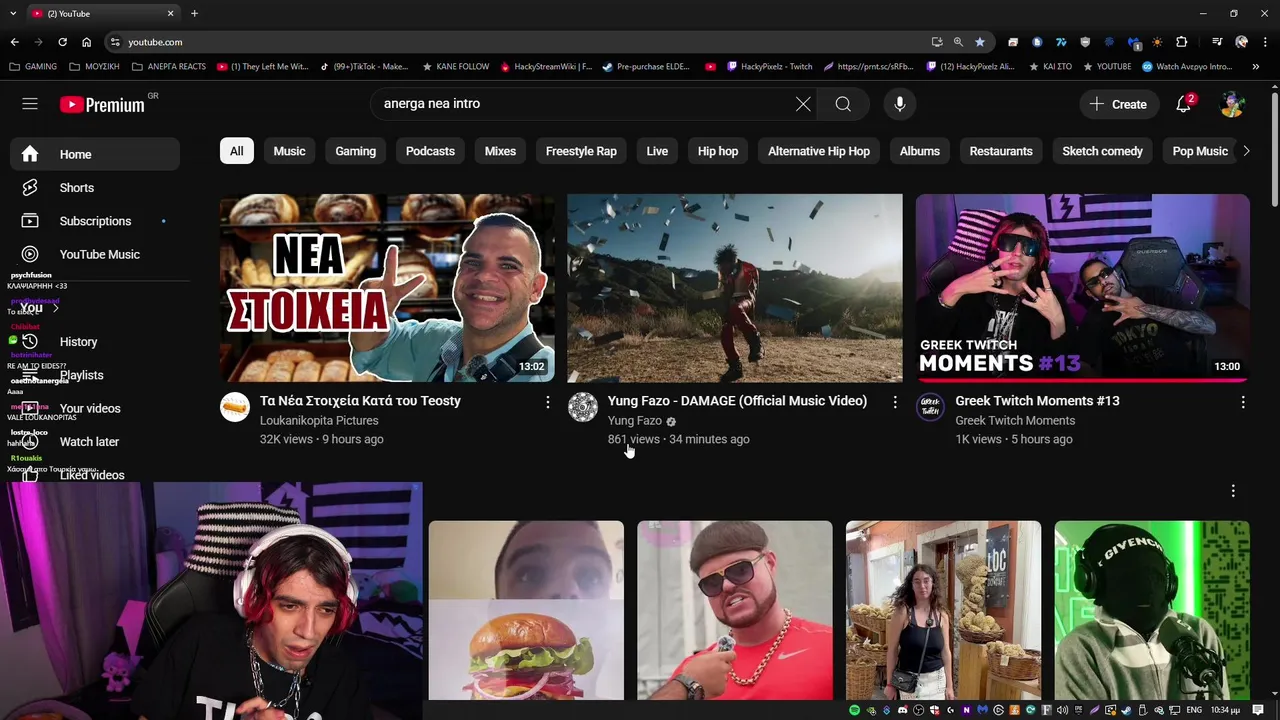The image size is (1280, 720).
Task: Open Loukanikopita Pictures channel avatar
Action: [235, 407]
